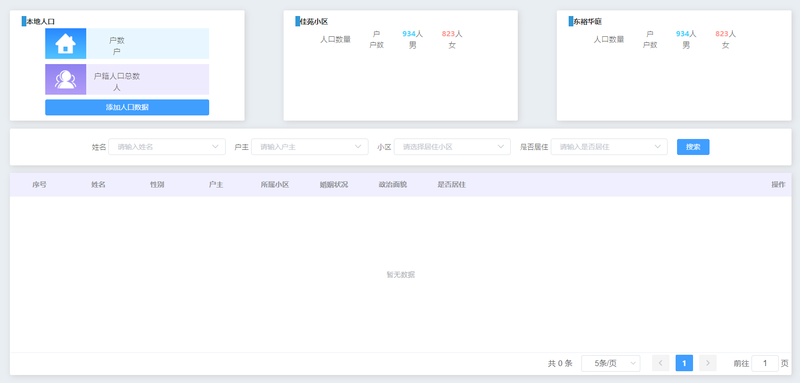Go to next page arrow
This screenshot has width=800, height=383.
pos(708,363)
